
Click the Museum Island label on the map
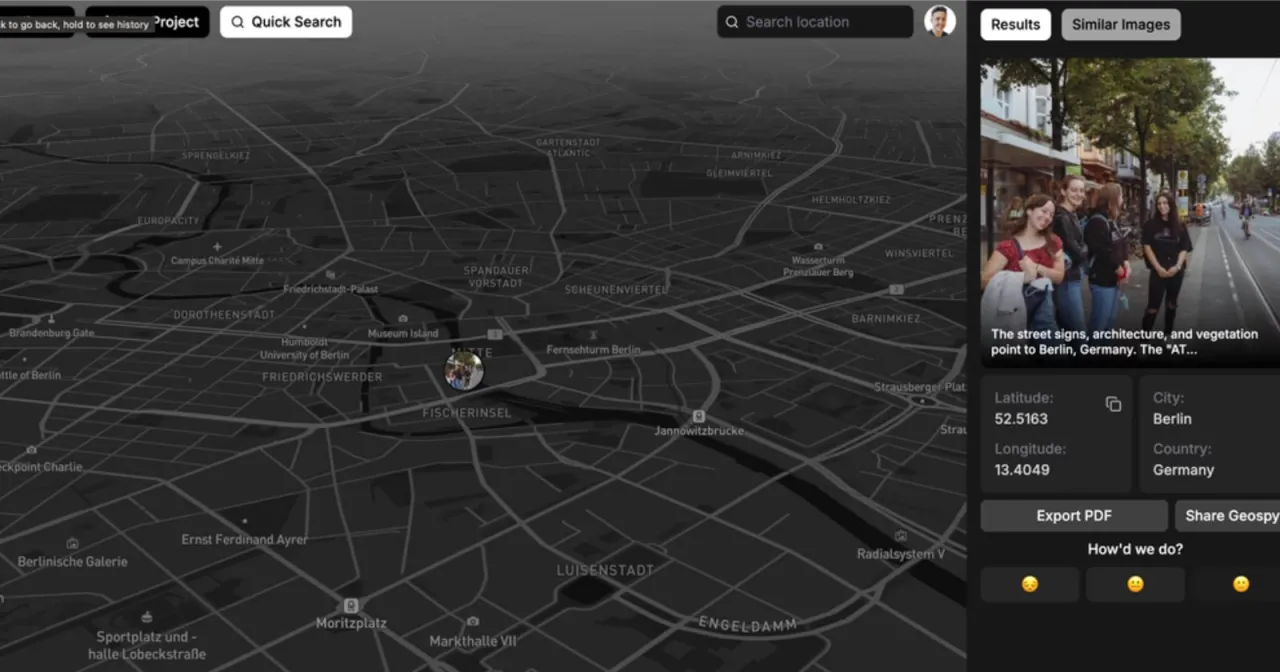(x=403, y=333)
